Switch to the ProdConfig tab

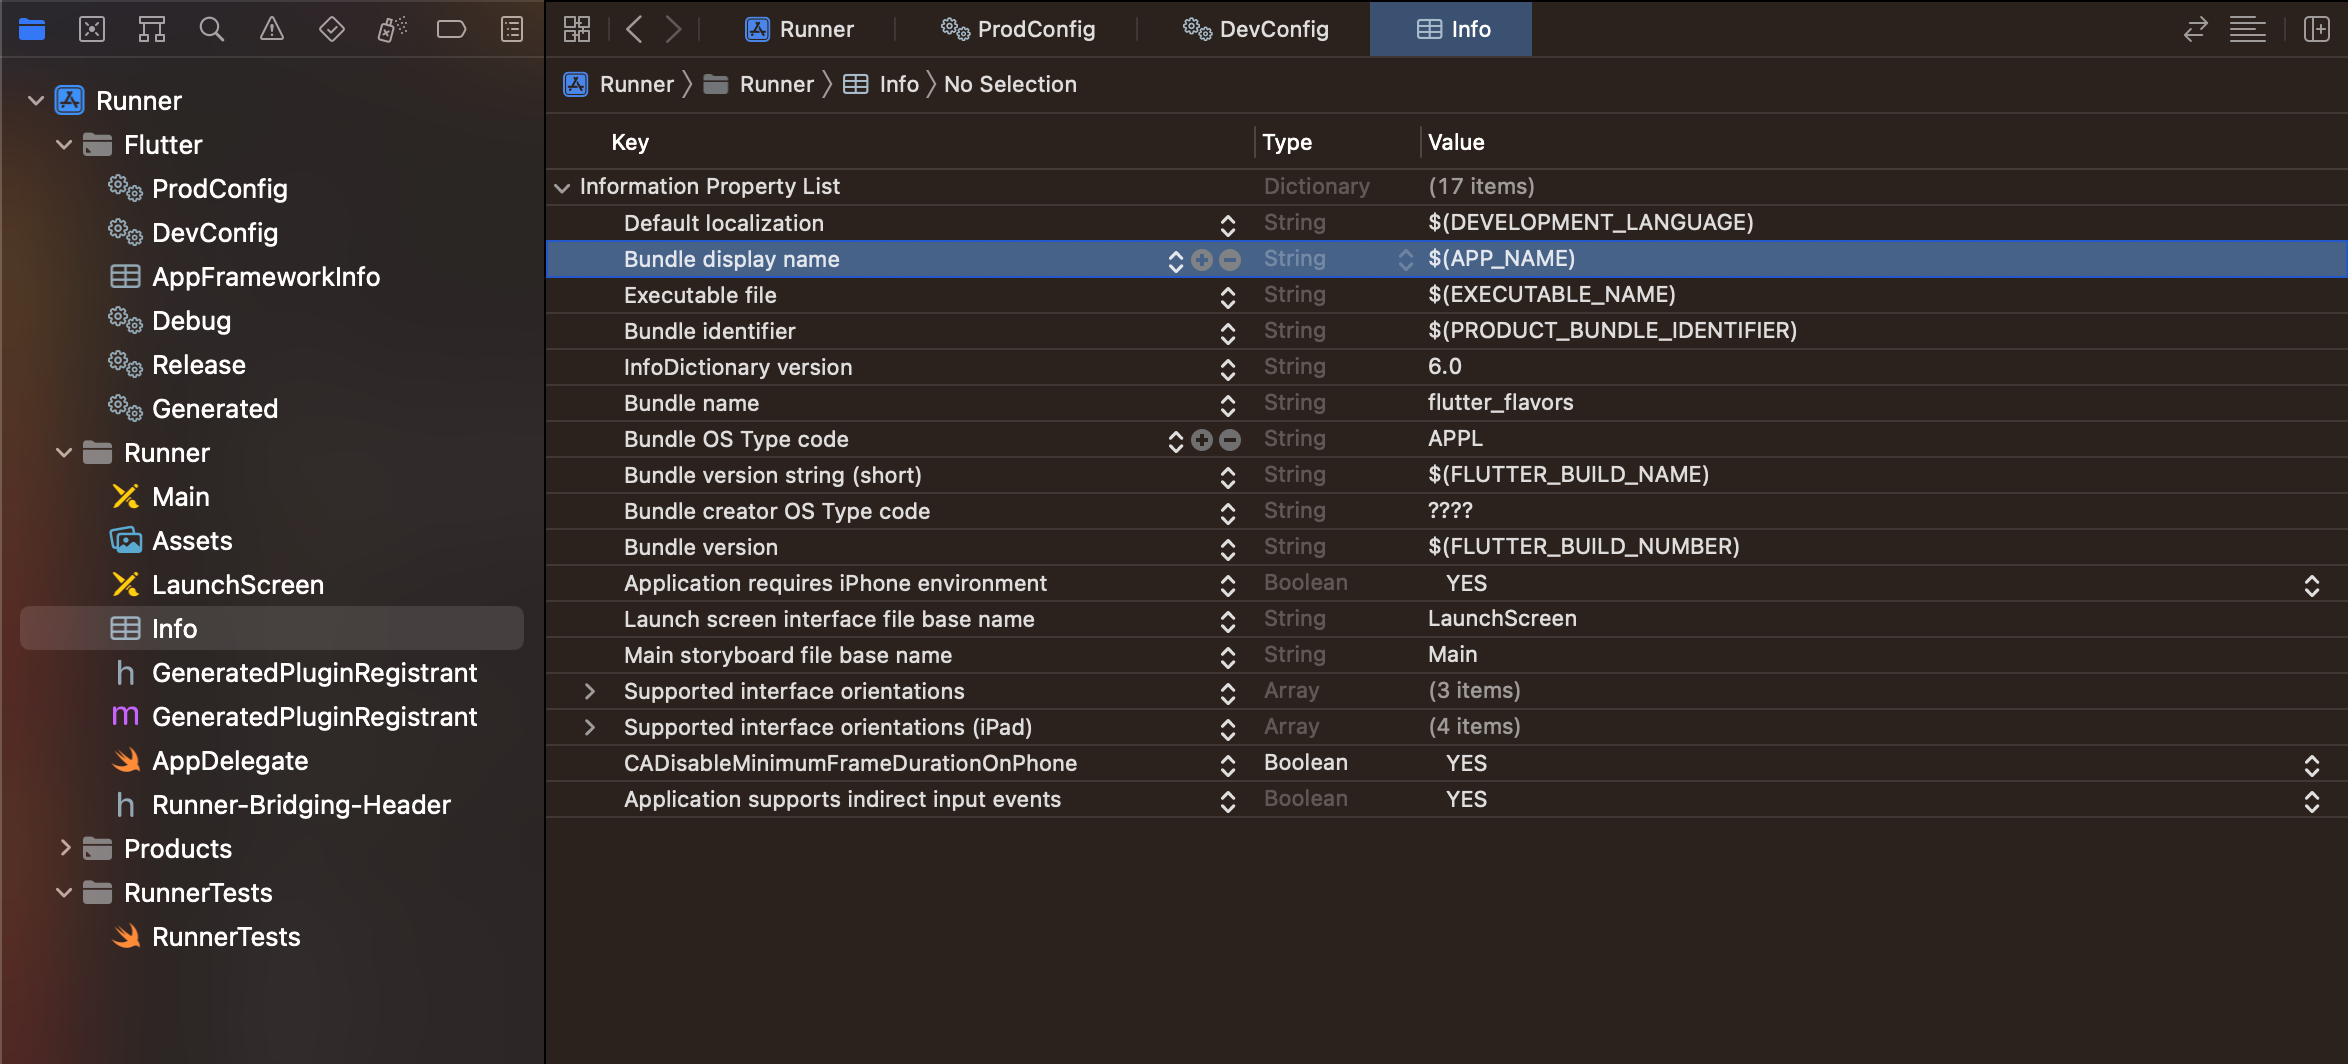coord(1018,29)
